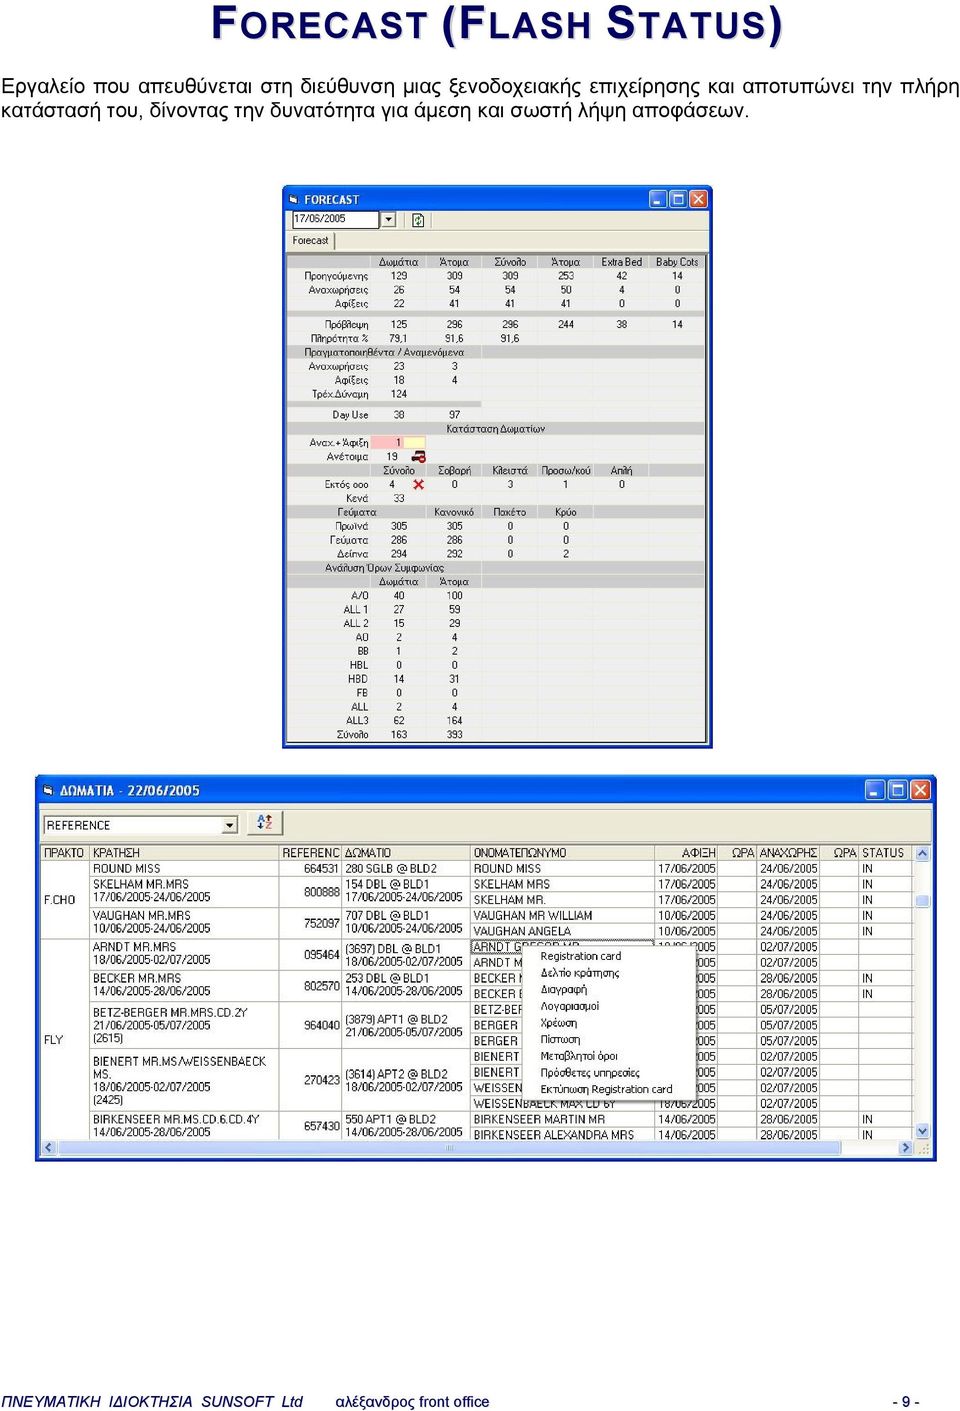This screenshot has height=1411, width=960.
Task: Click the Baby Cots column header in Forecast
Action: tap(677, 262)
